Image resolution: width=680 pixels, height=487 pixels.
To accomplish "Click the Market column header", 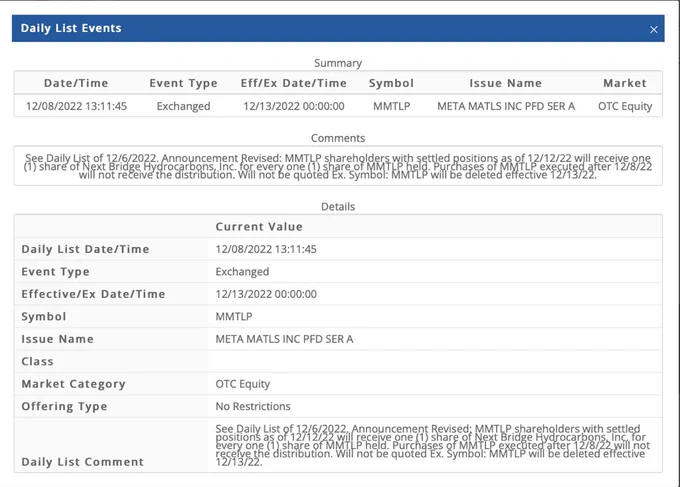I will (625, 83).
